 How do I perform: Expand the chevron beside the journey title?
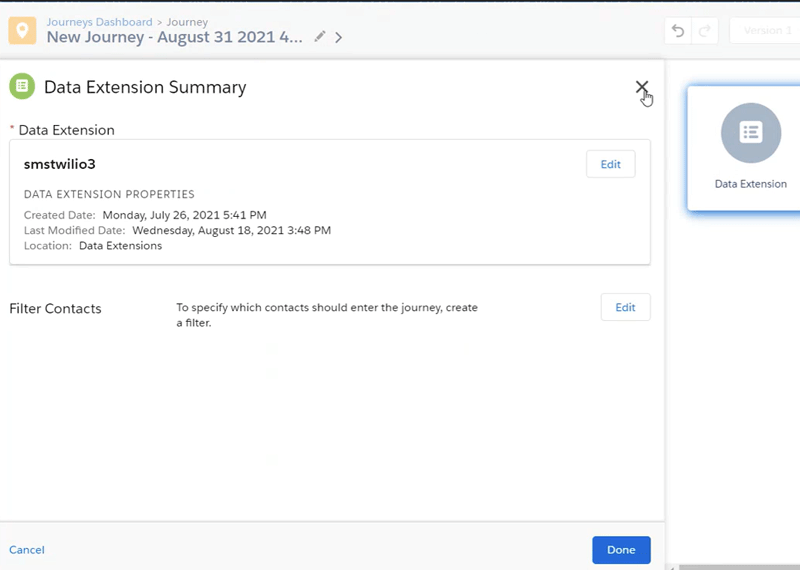(x=339, y=38)
